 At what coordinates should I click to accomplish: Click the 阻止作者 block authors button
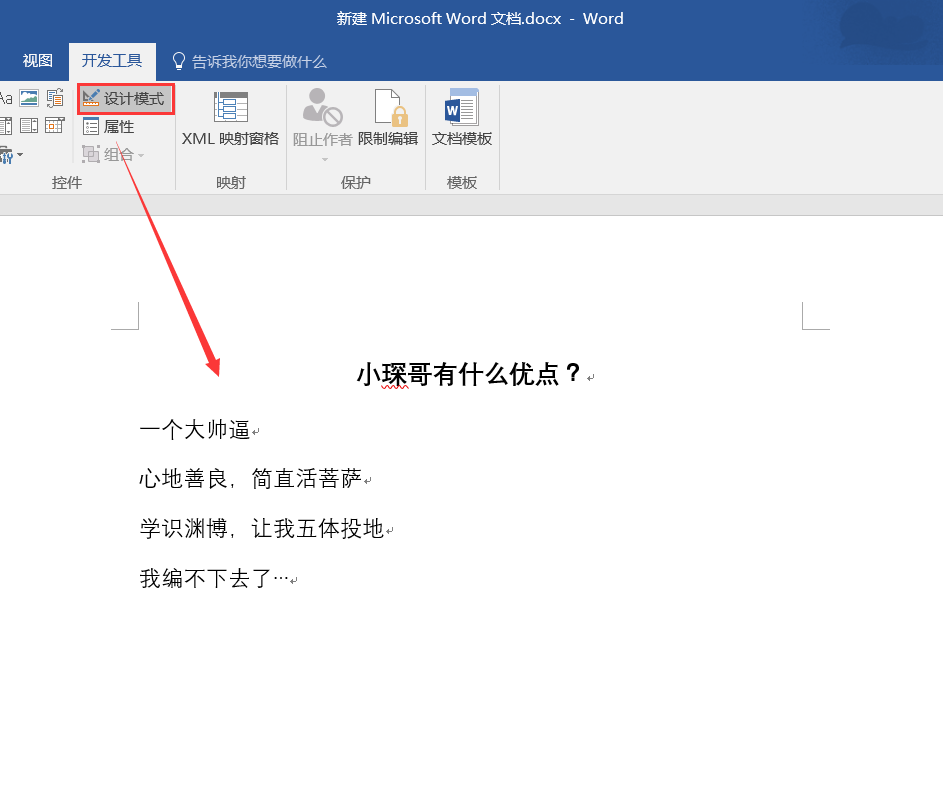(x=322, y=118)
